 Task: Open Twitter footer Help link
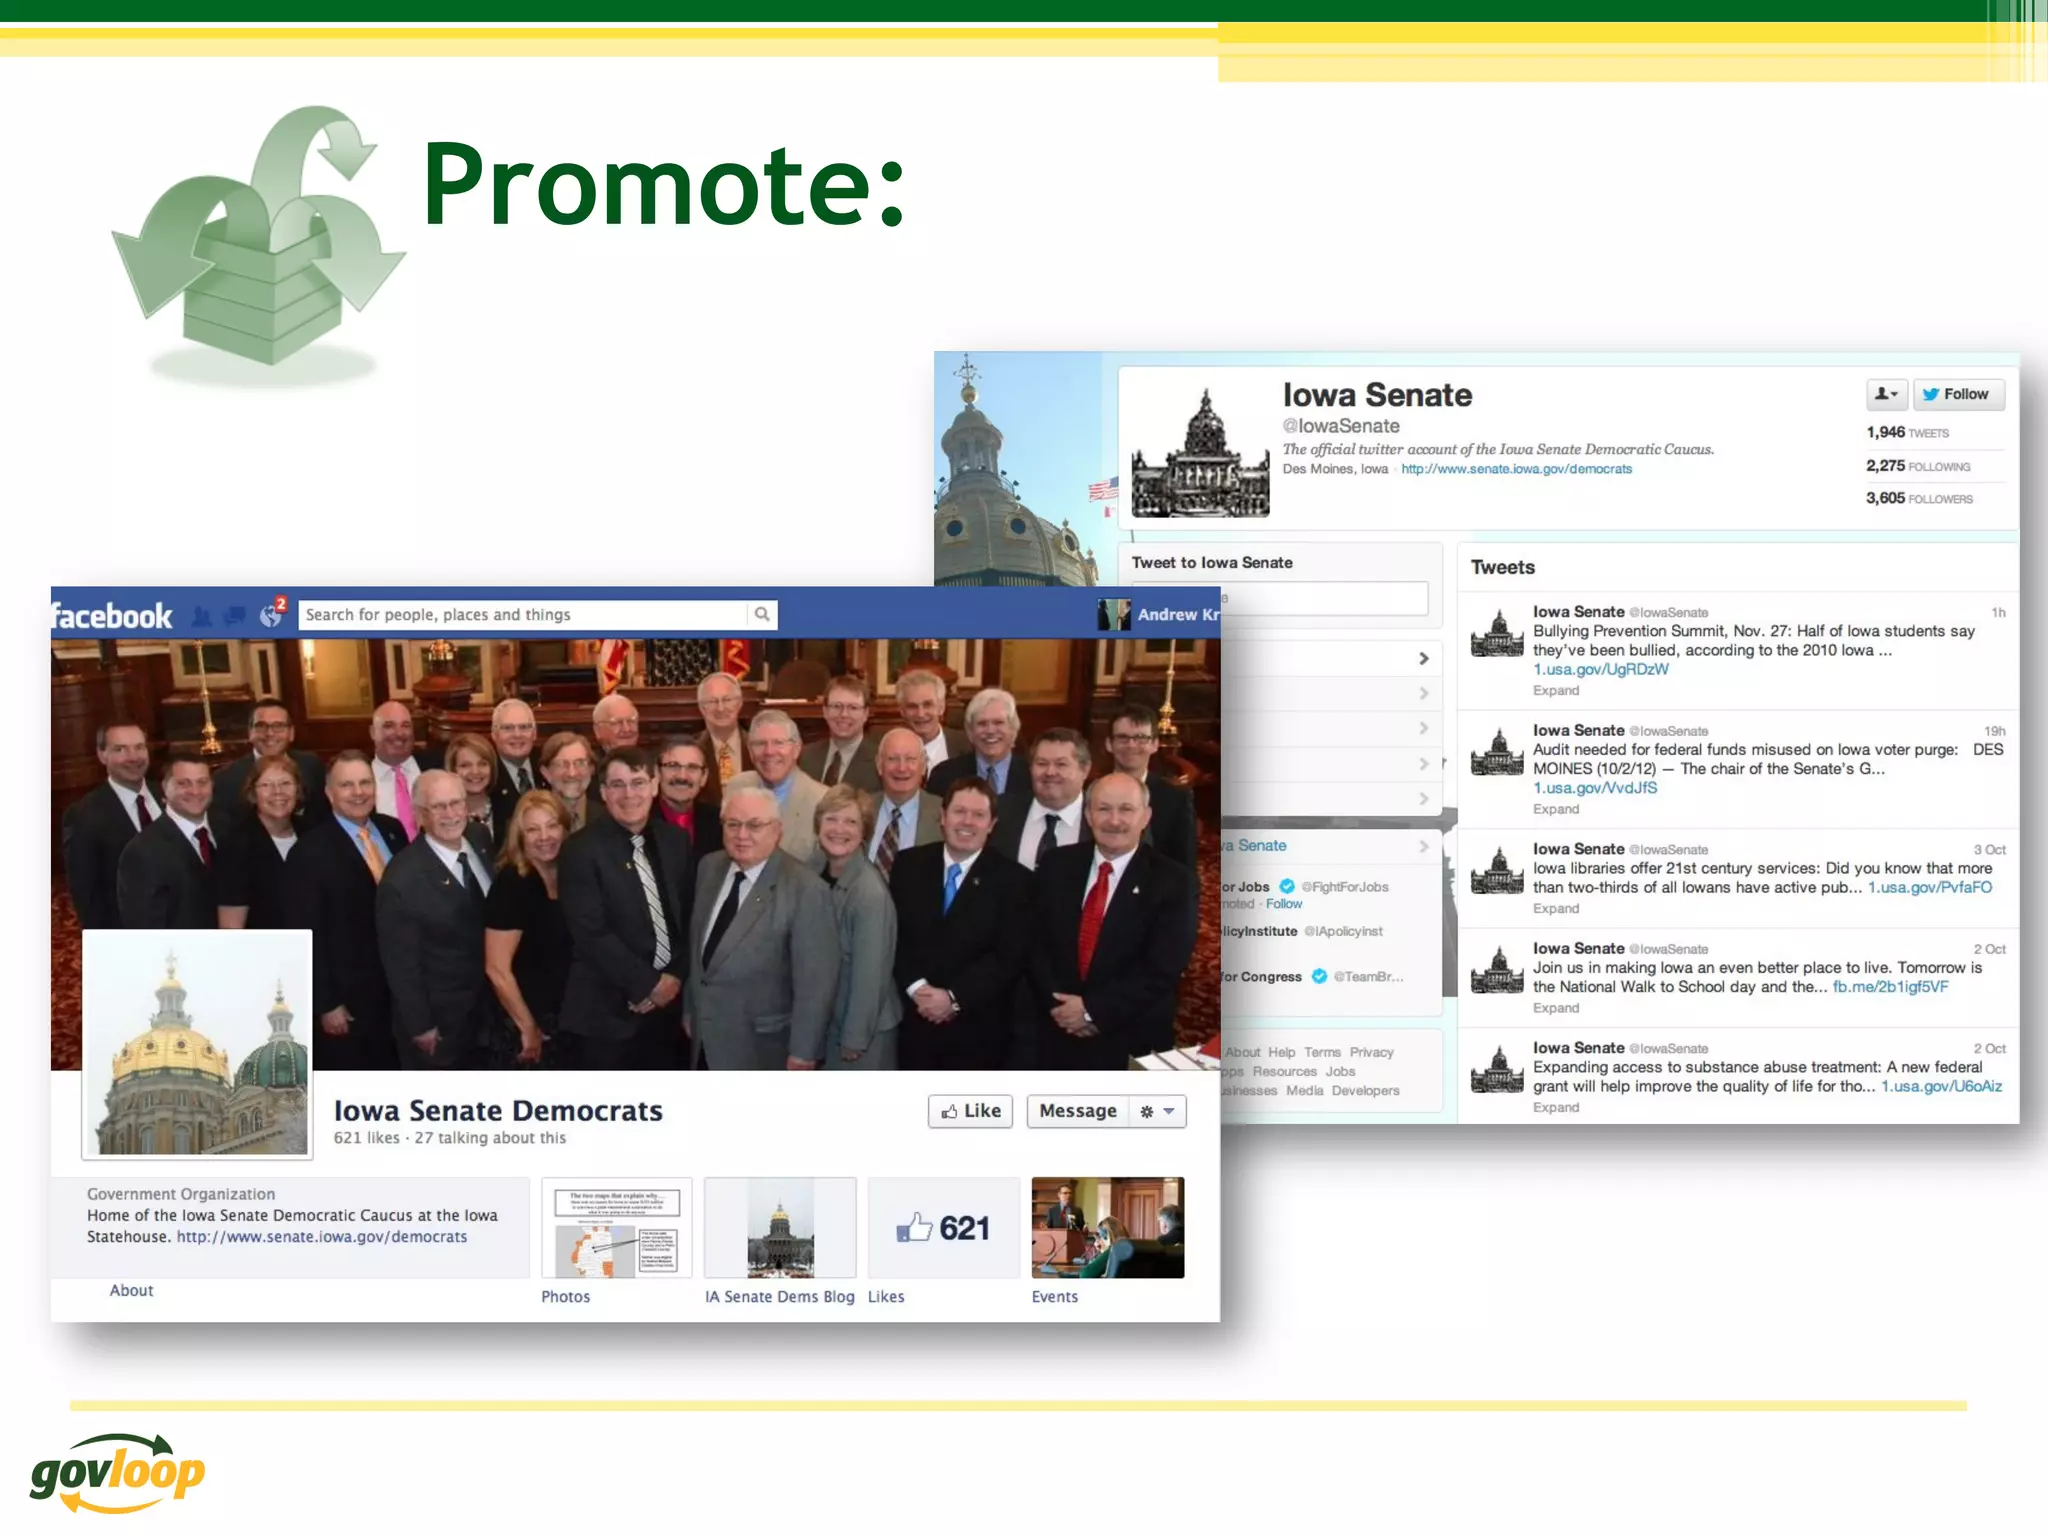tap(1282, 1052)
